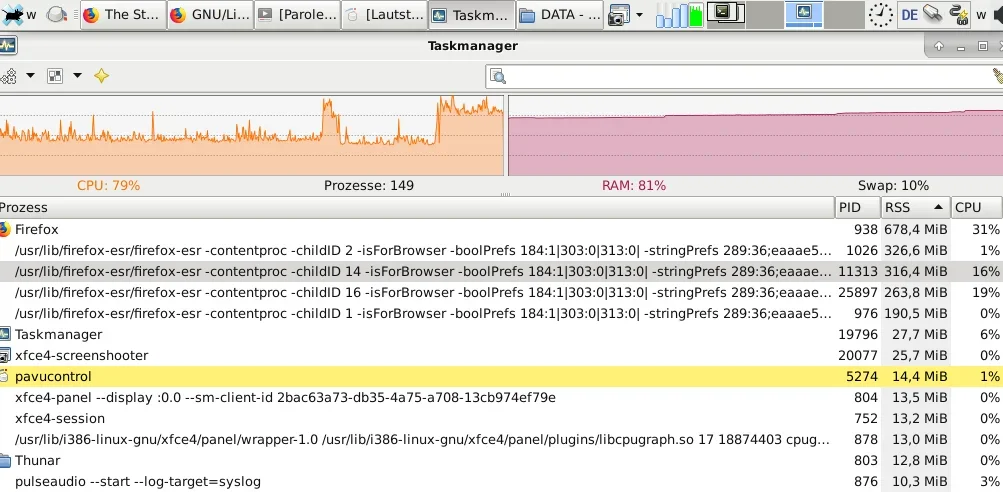Clear the filter with broom icon

click(x=998, y=77)
